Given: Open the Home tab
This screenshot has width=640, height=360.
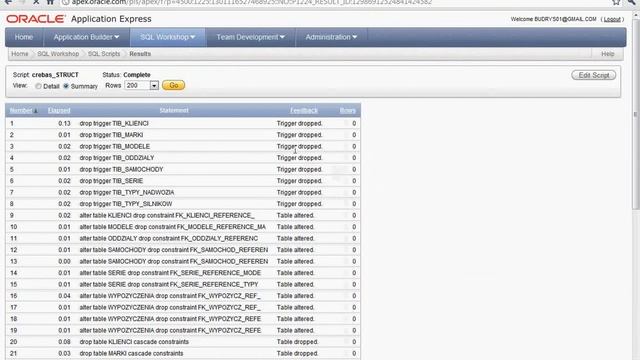Looking at the screenshot, I should [x=24, y=37].
